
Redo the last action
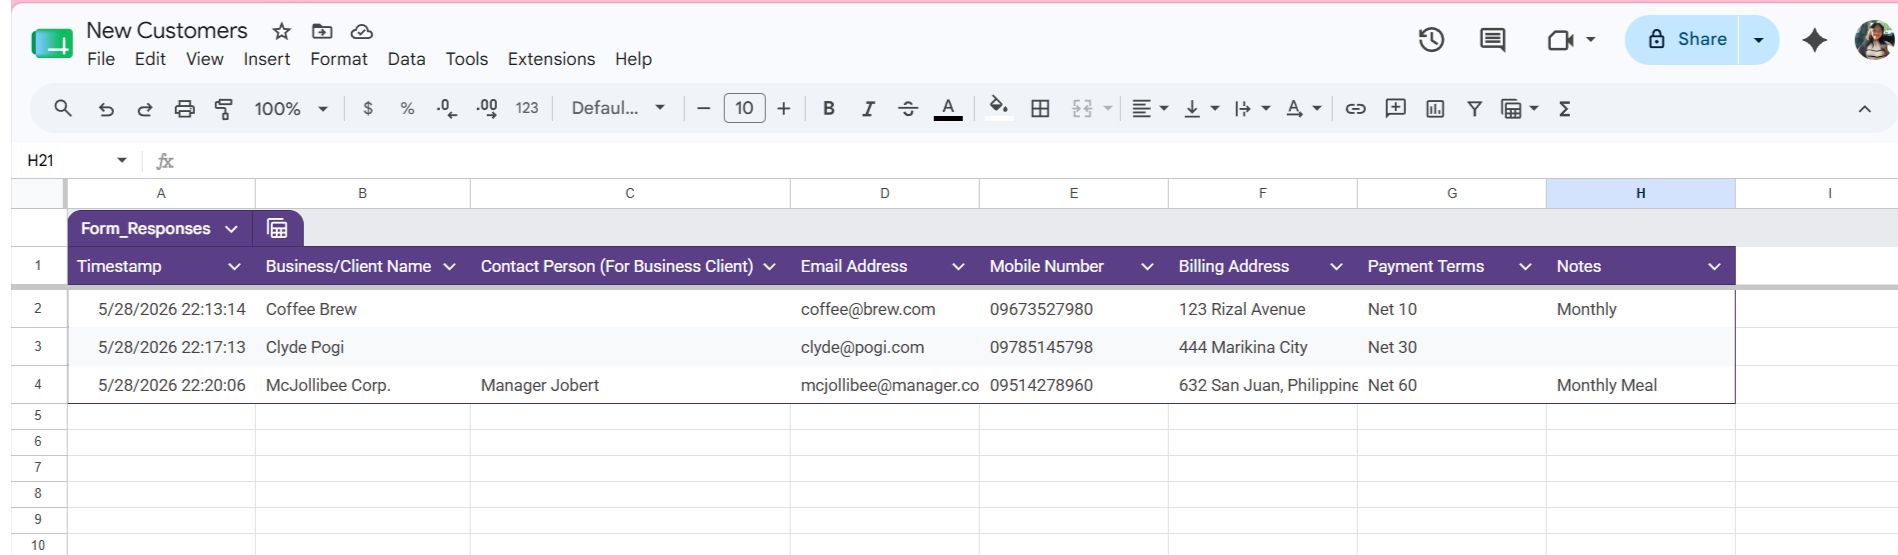tap(145, 109)
